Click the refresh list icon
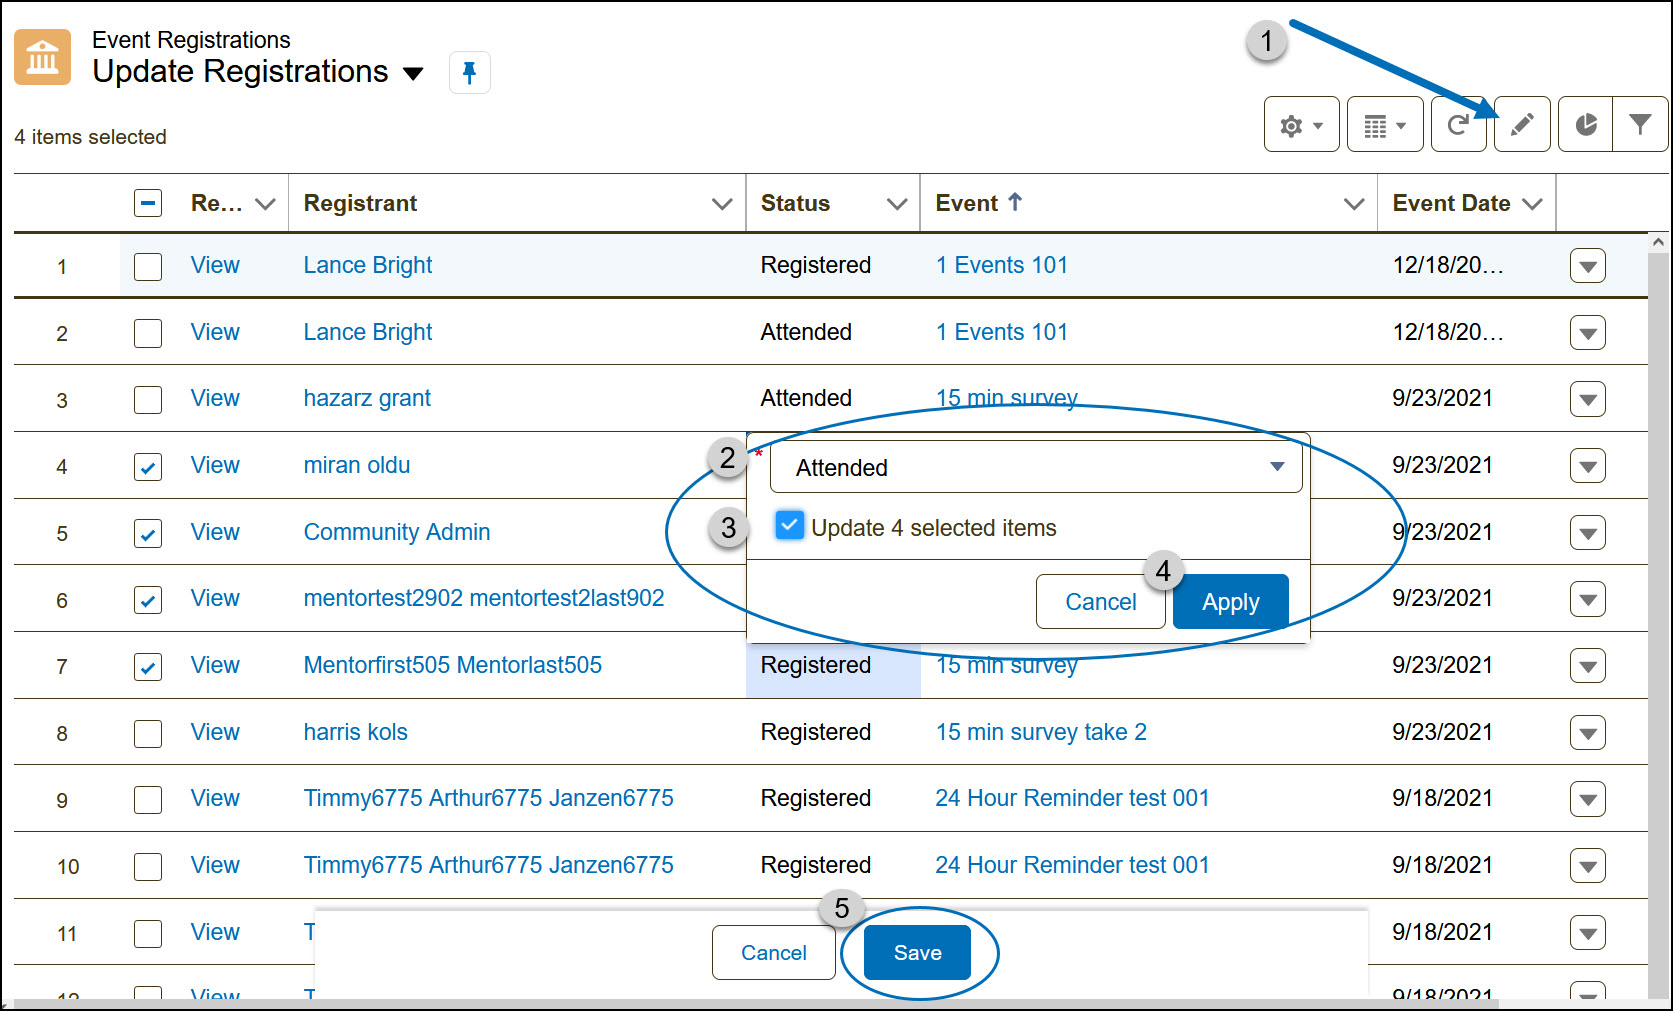The image size is (1673, 1011). point(1458,125)
